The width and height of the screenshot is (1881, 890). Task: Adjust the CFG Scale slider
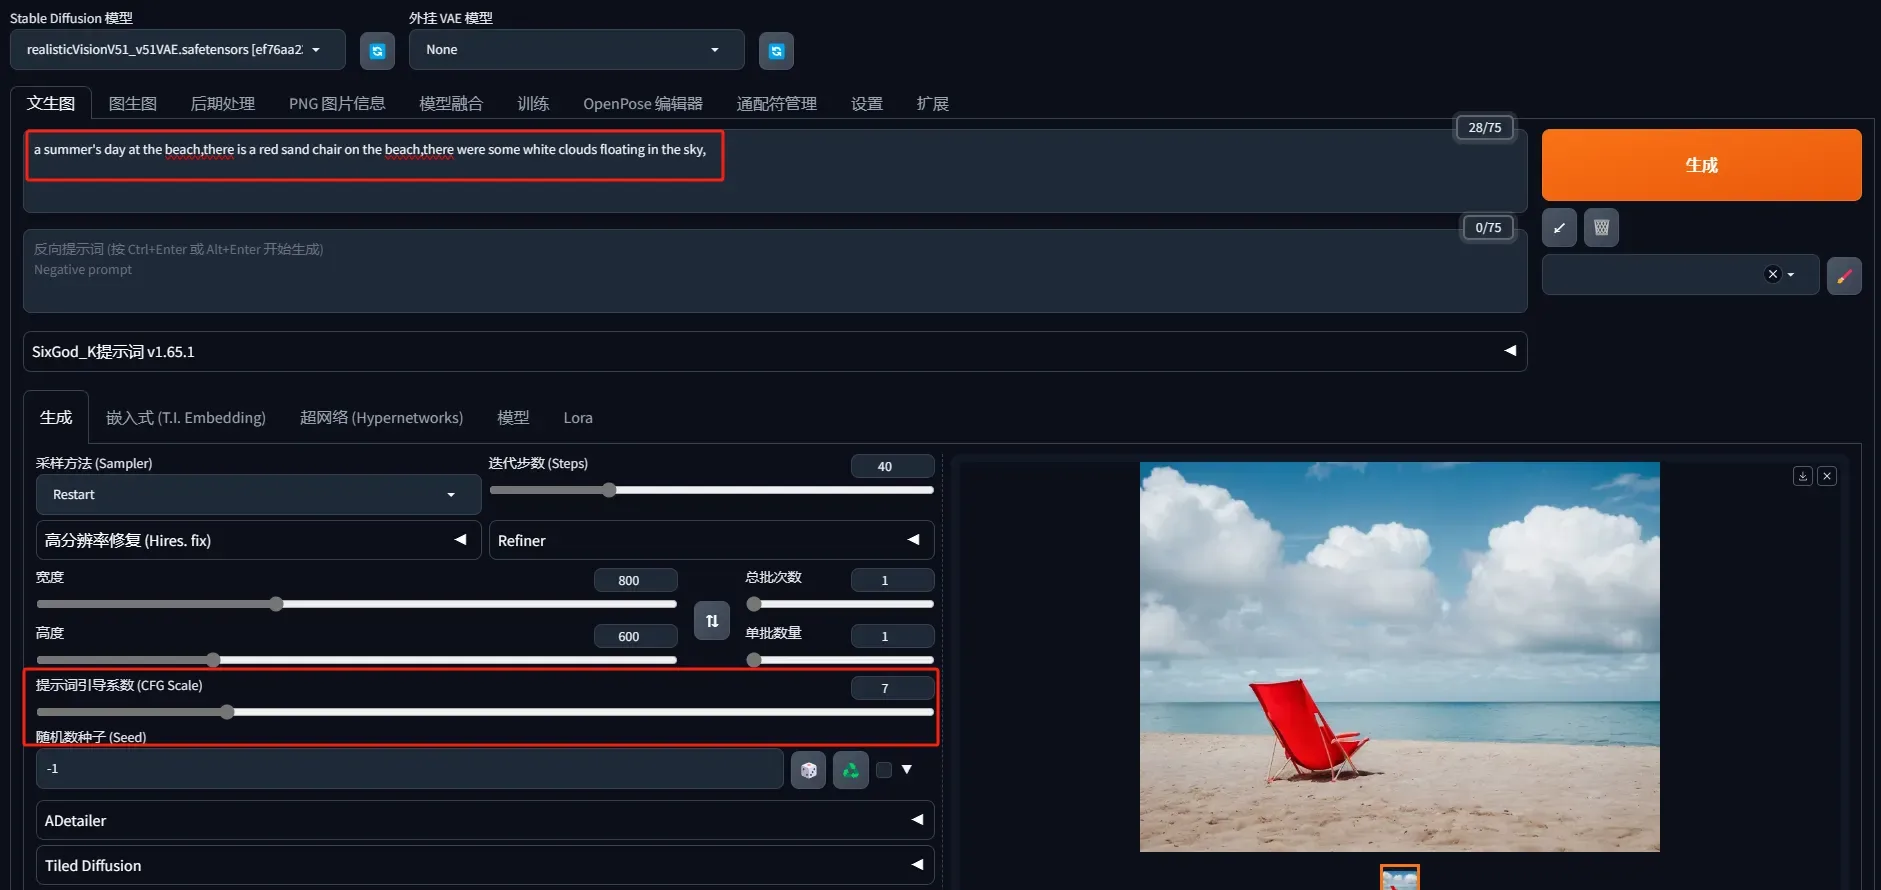pyautogui.click(x=485, y=712)
